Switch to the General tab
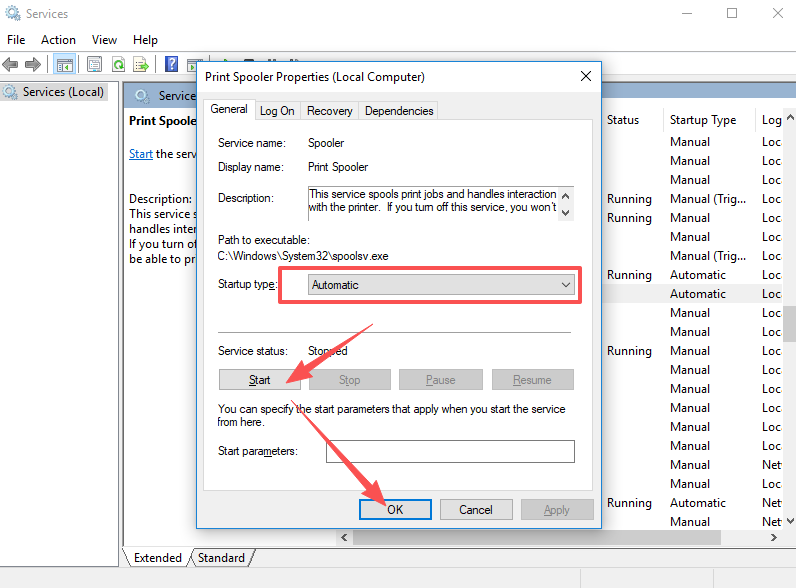Image resolution: width=796 pixels, height=588 pixels. (229, 109)
